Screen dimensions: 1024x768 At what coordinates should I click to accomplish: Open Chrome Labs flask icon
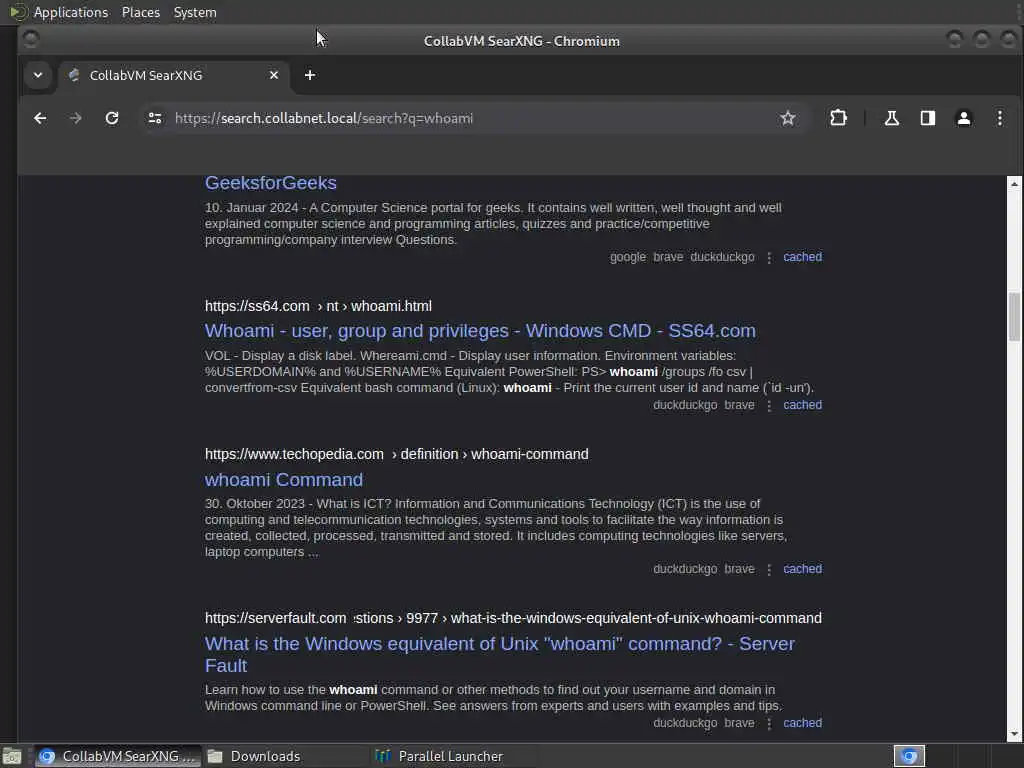(x=891, y=118)
